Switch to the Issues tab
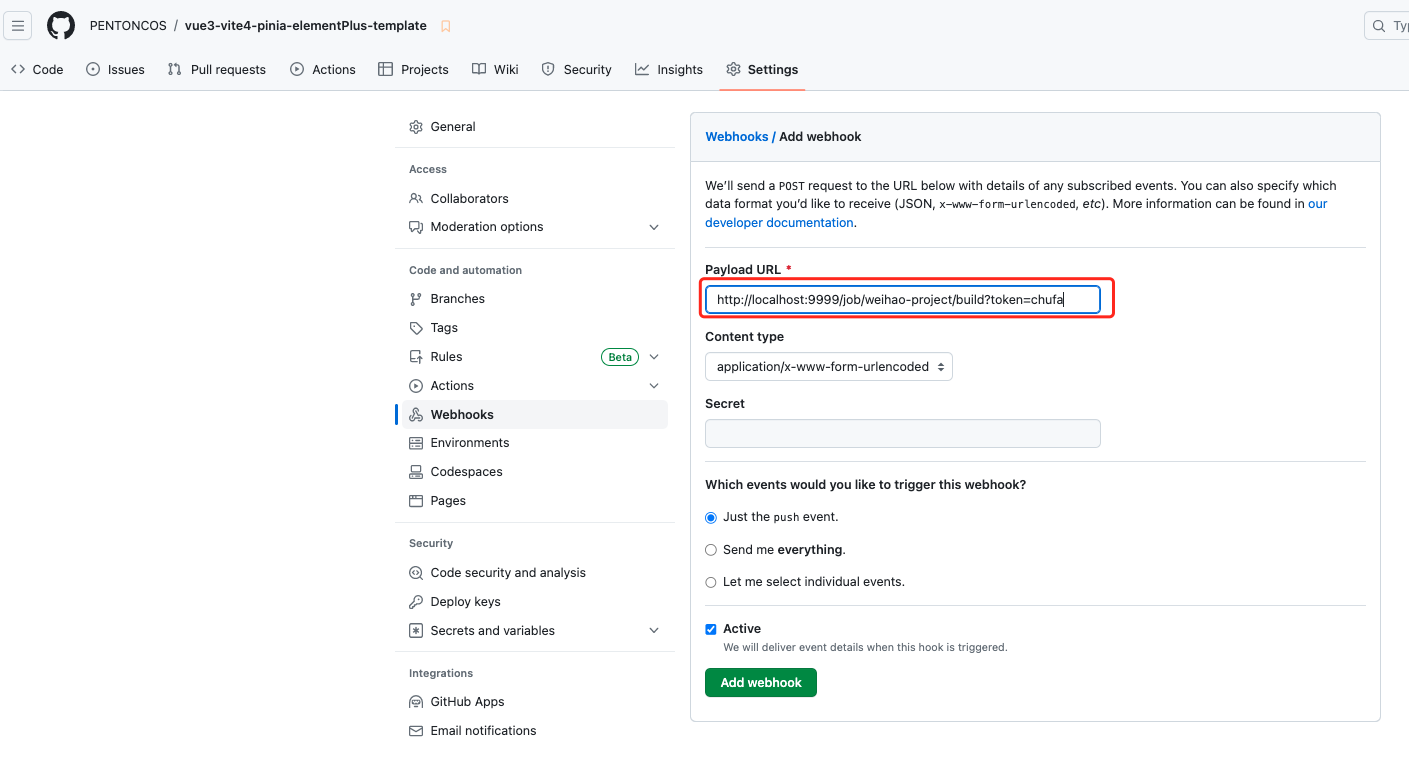1409x772 pixels. 115,69
